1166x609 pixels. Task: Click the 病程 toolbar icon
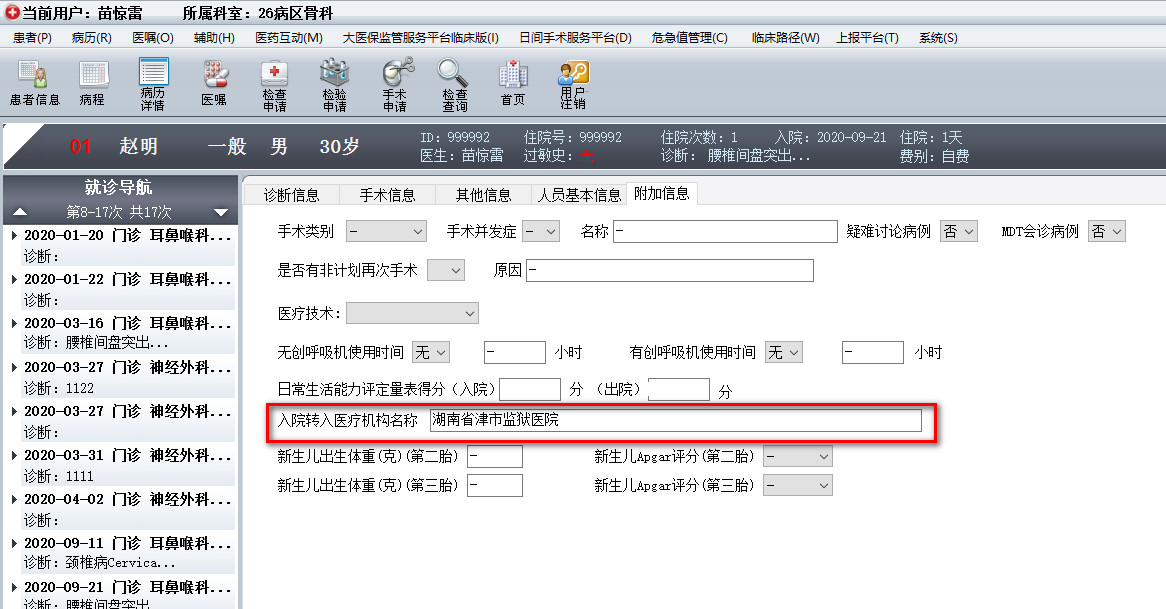tap(92, 84)
